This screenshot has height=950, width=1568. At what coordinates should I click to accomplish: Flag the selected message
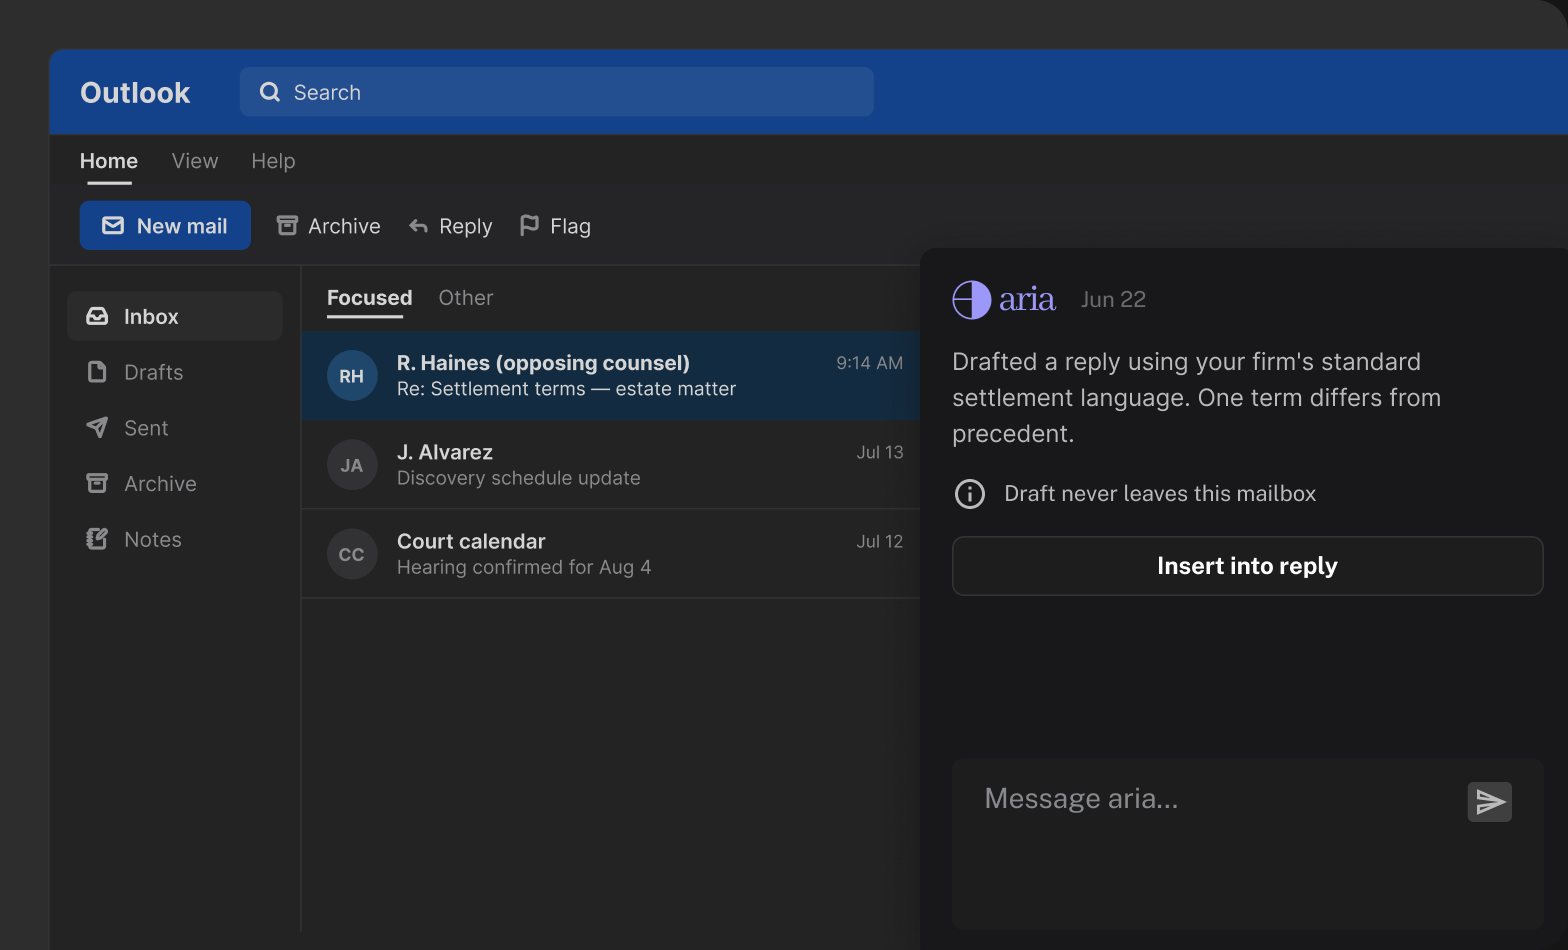(x=556, y=226)
